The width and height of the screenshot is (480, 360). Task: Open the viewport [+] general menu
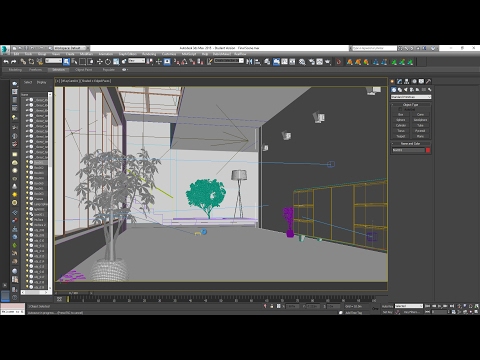click(x=58, y=81)
